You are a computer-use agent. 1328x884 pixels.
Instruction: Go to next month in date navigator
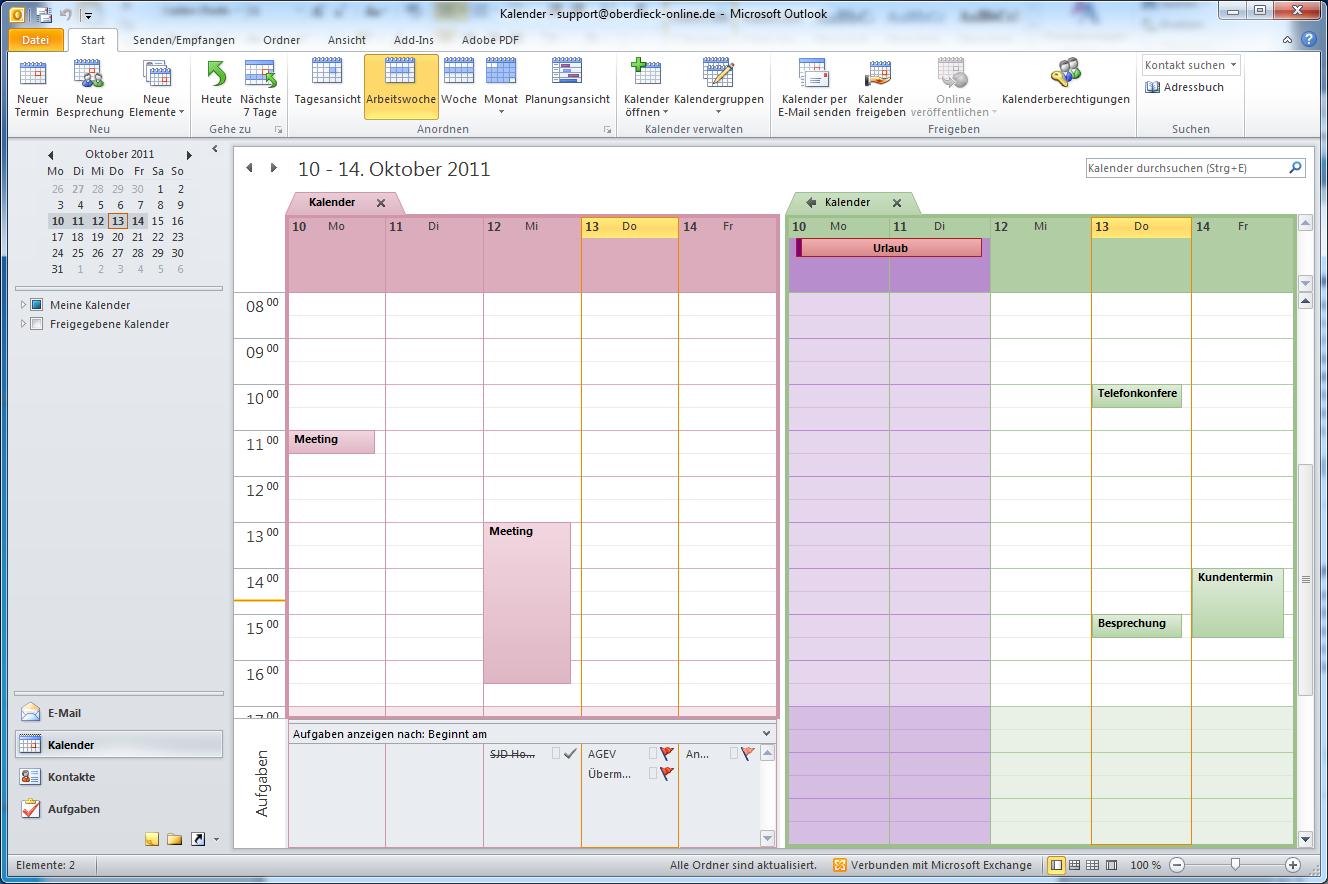(x=189, y=155)
